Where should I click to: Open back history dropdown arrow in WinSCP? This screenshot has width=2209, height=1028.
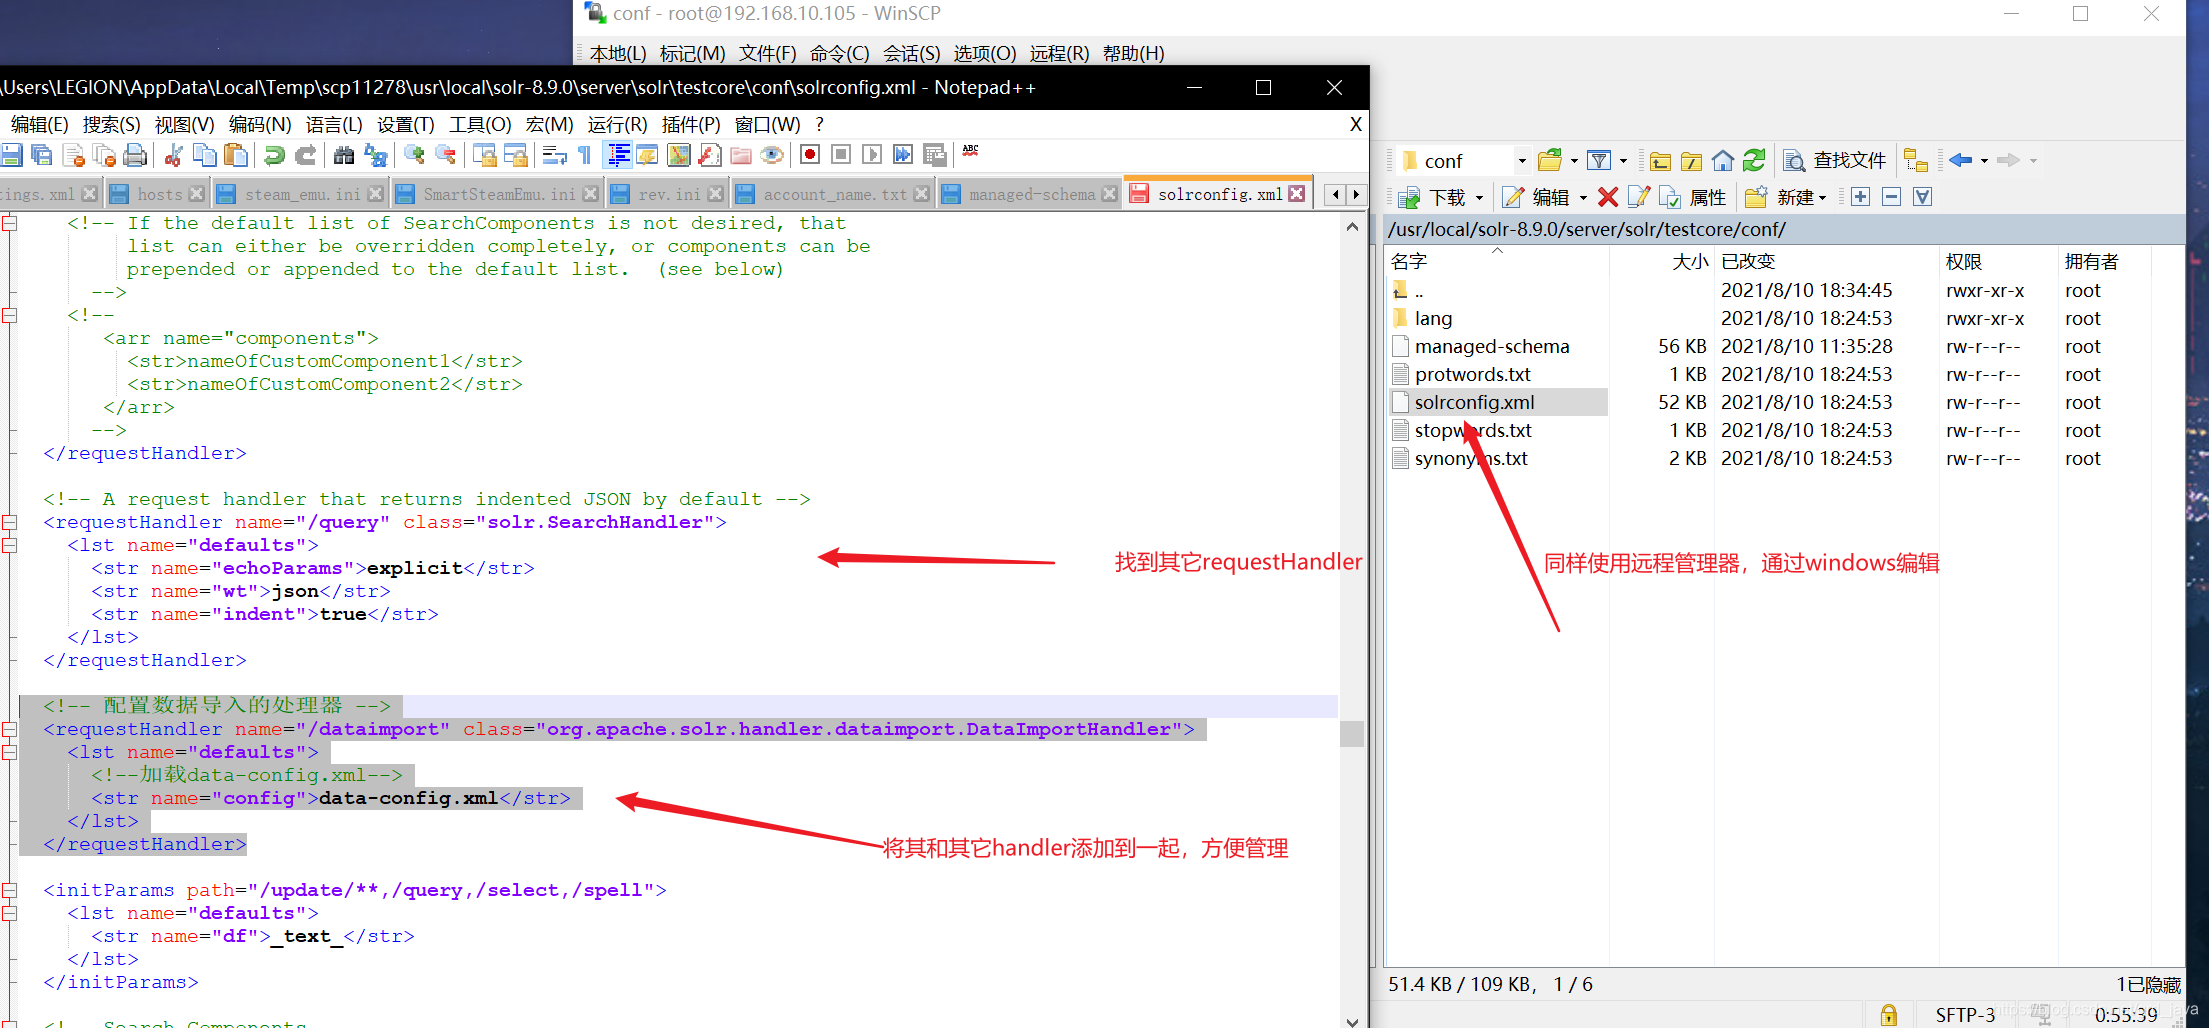click(x=1984, y=161)
